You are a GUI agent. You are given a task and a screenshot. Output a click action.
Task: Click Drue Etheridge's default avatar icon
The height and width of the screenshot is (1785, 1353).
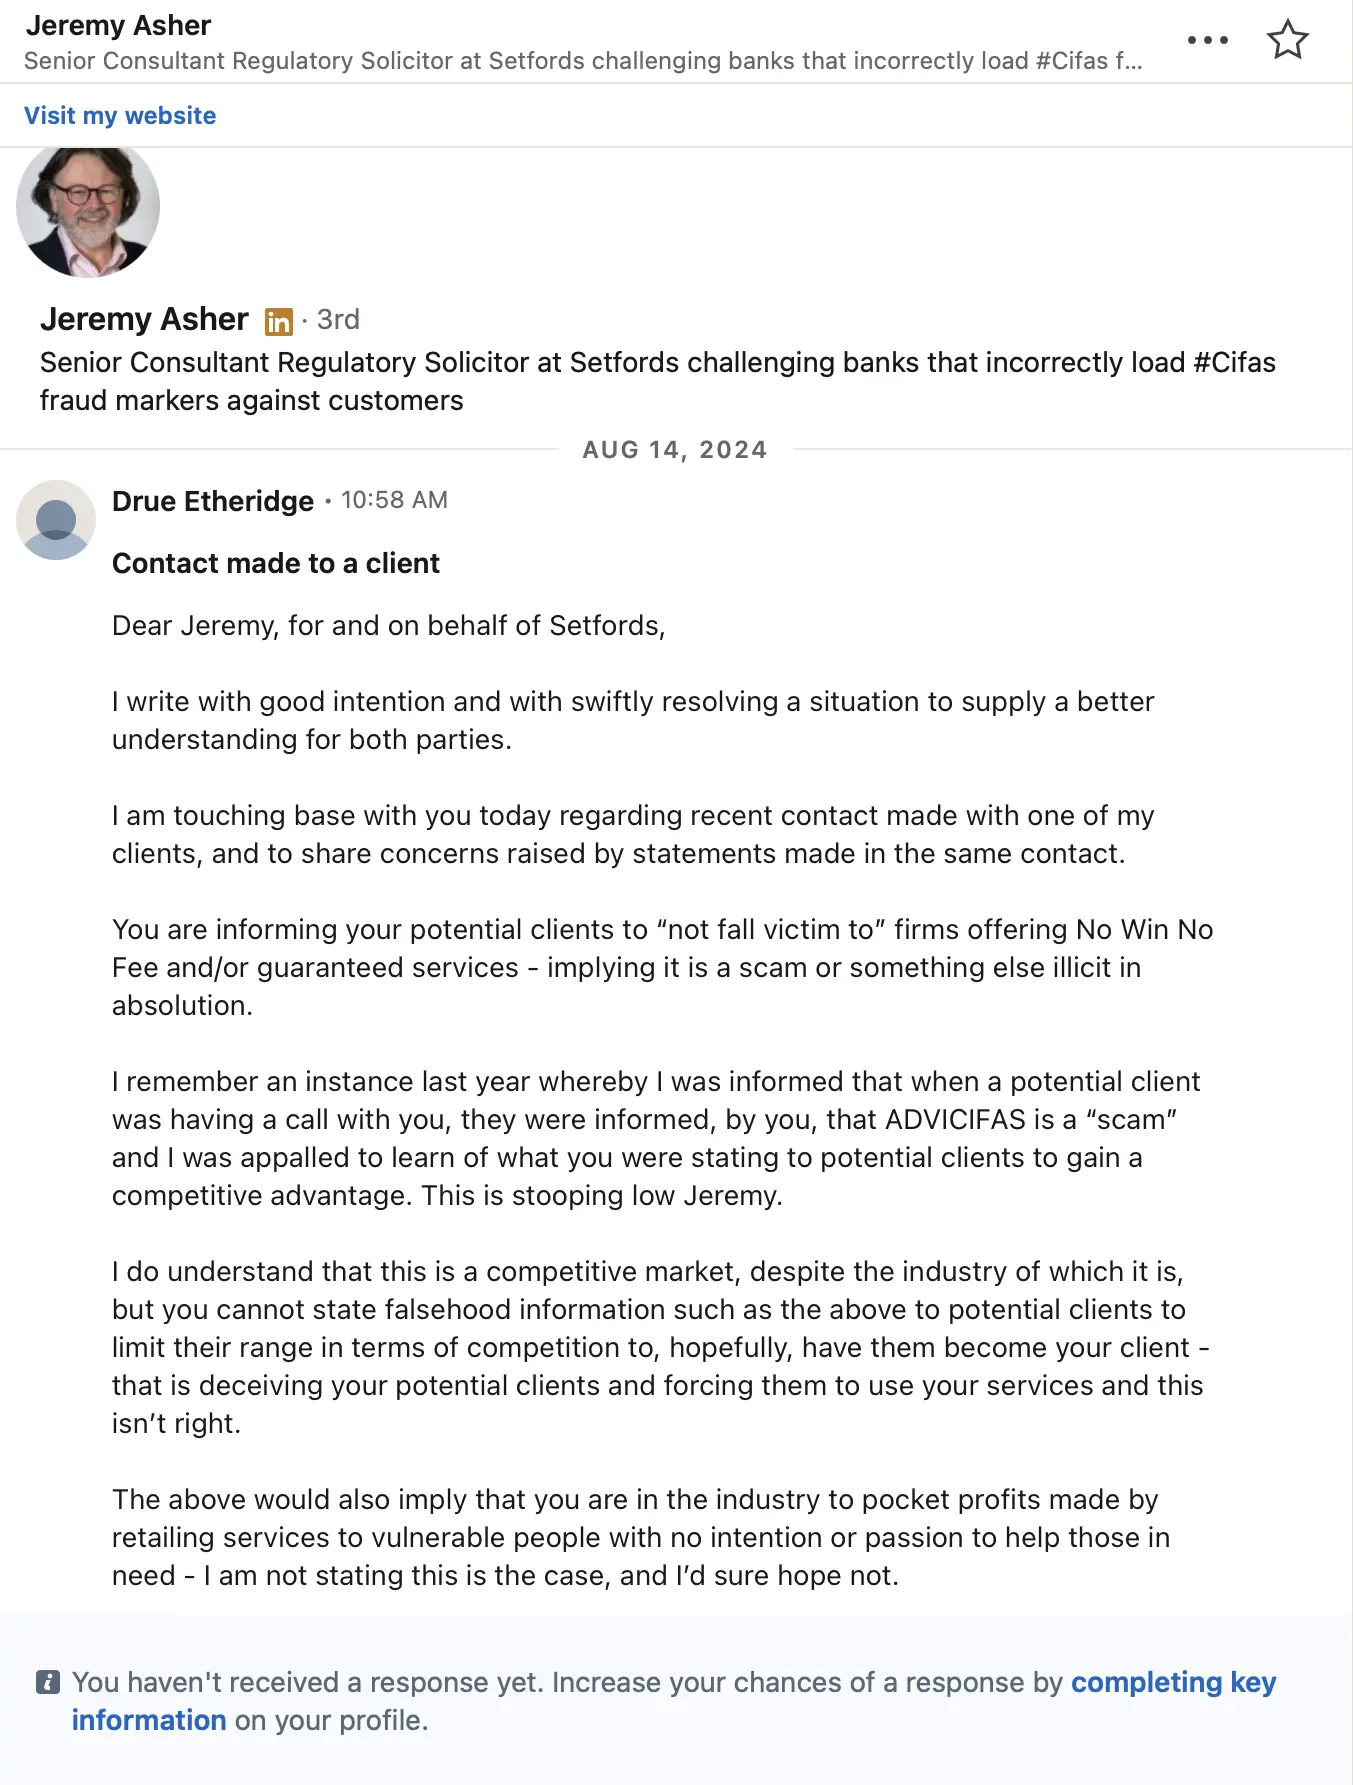pos(56,520)
